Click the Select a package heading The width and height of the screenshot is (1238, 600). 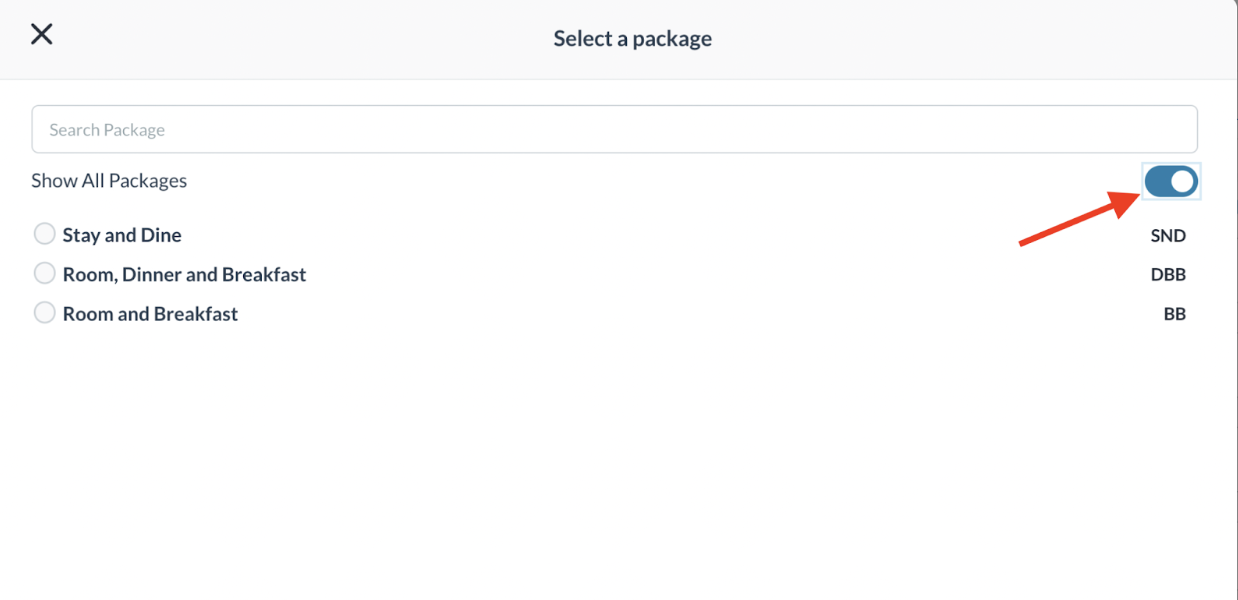click(x=632, y=39)
